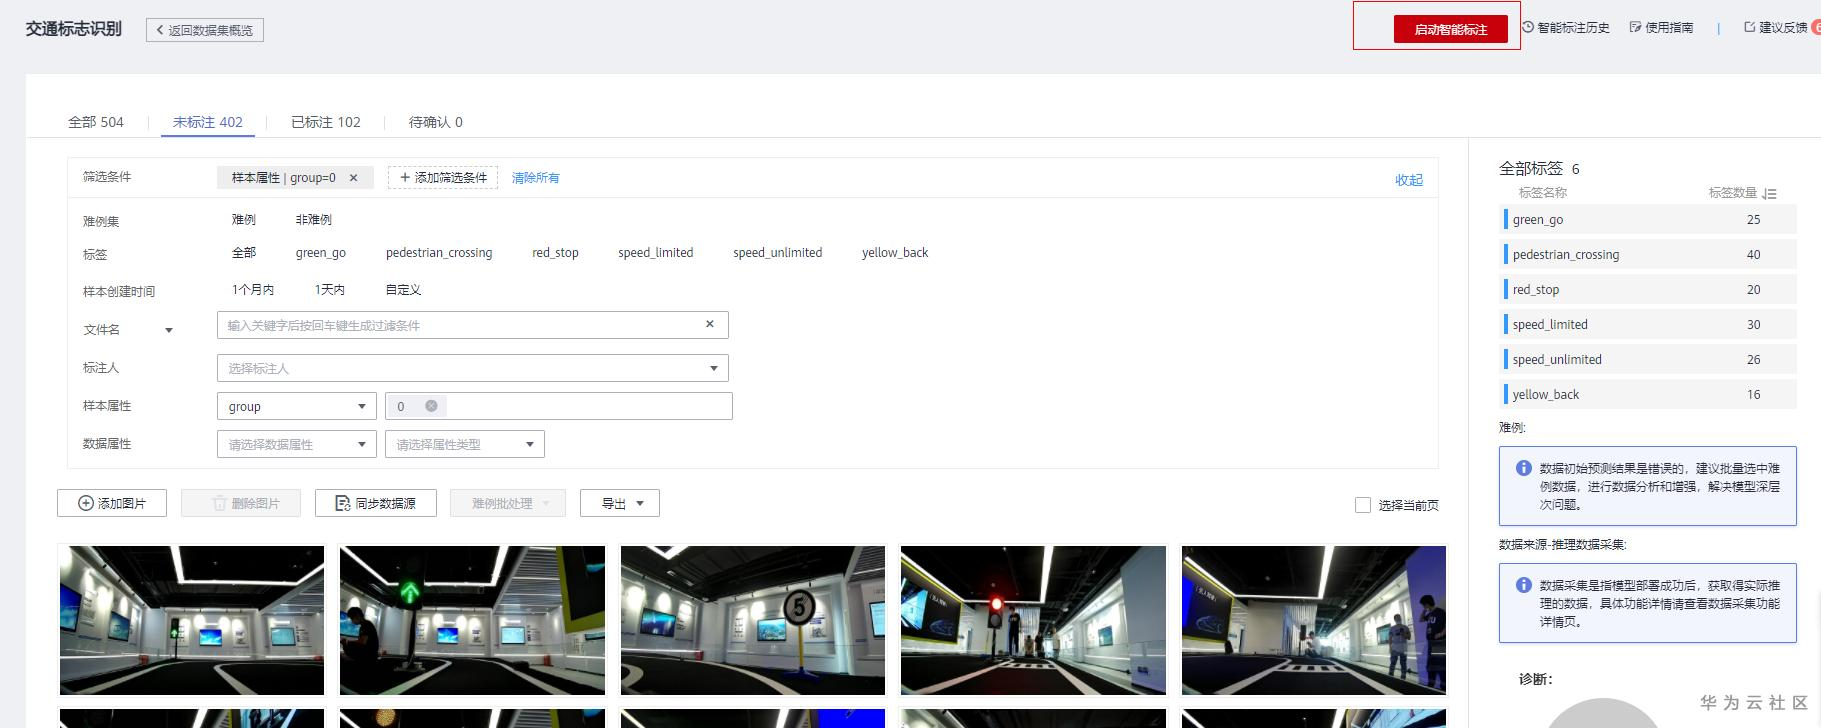Click the 清除所有 link

point(536,178)
